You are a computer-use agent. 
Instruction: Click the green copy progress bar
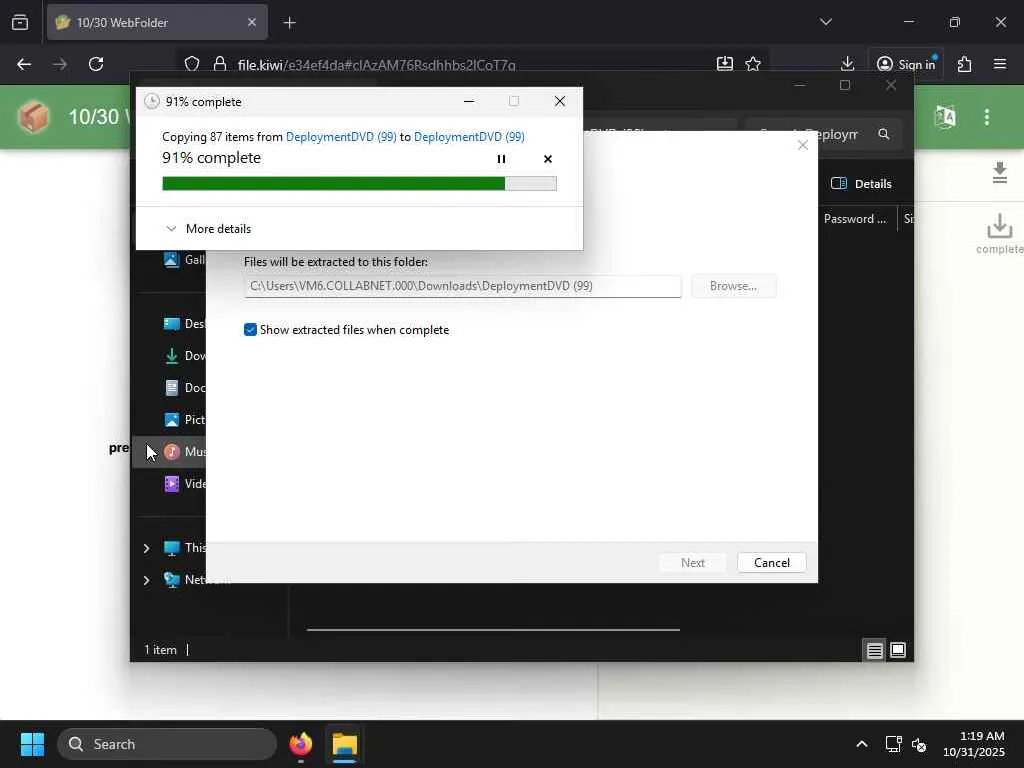(359, 184)
